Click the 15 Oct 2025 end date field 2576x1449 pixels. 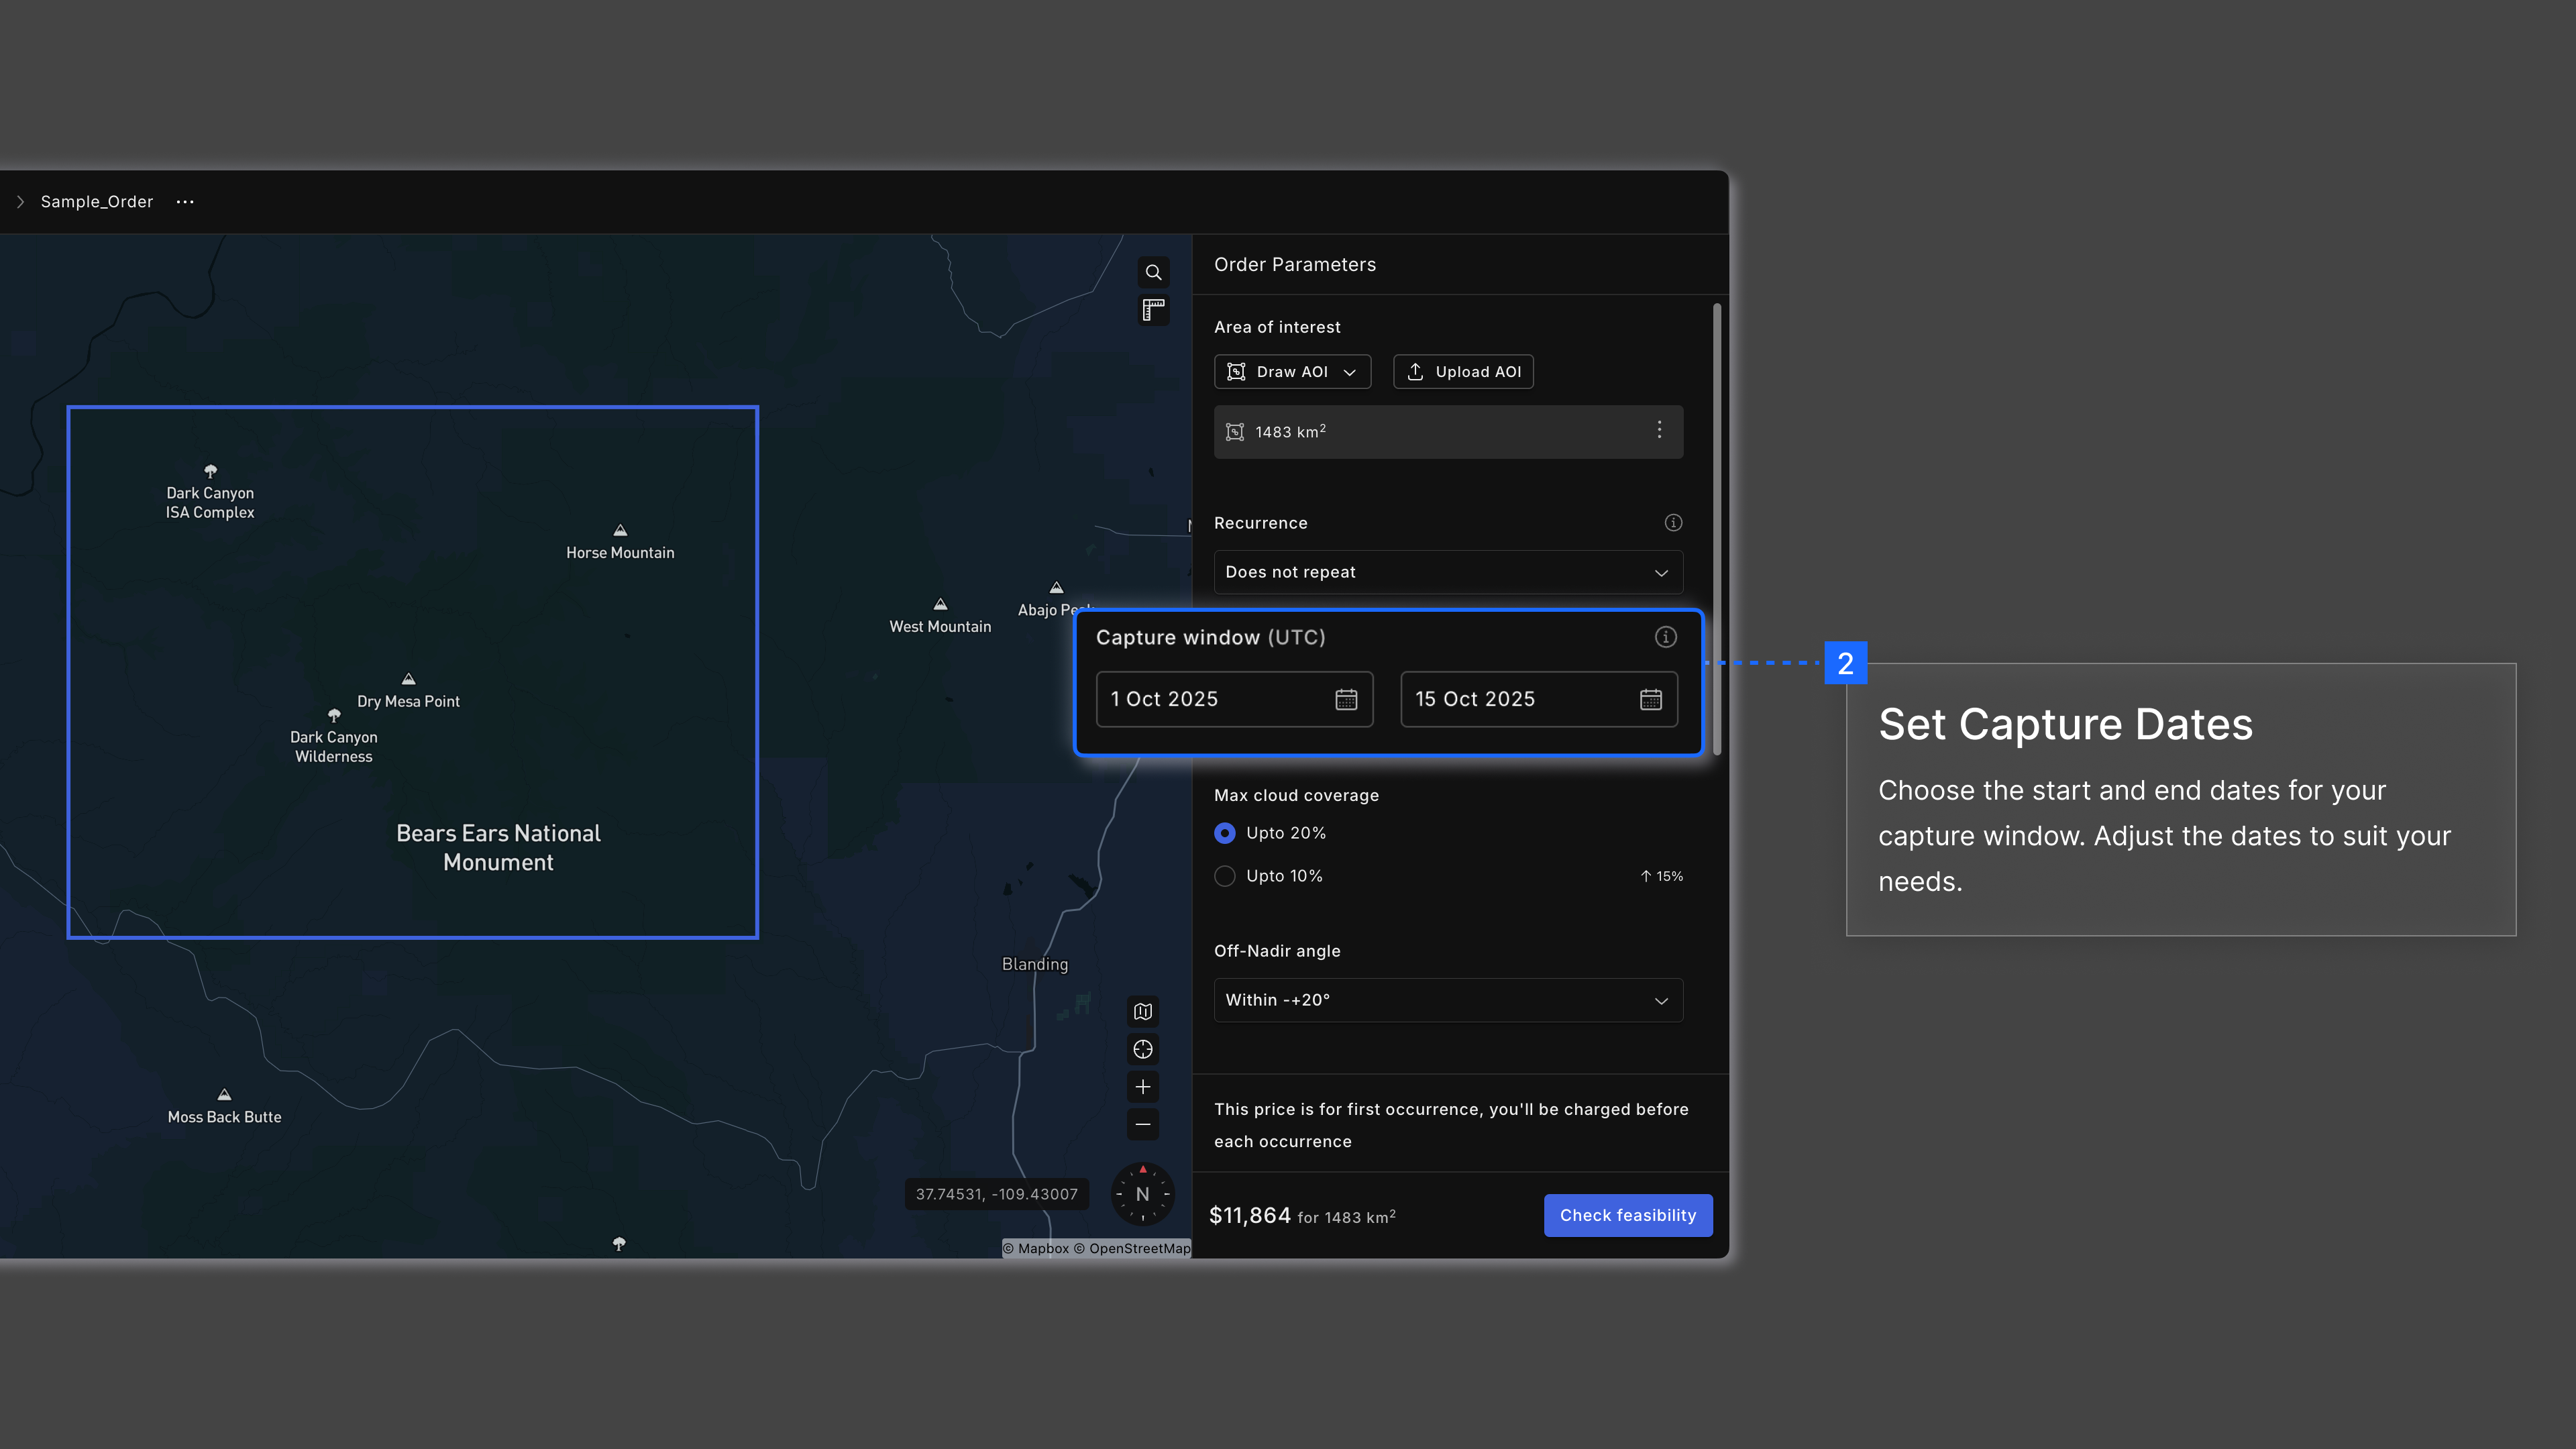(x=1520, y=699)
